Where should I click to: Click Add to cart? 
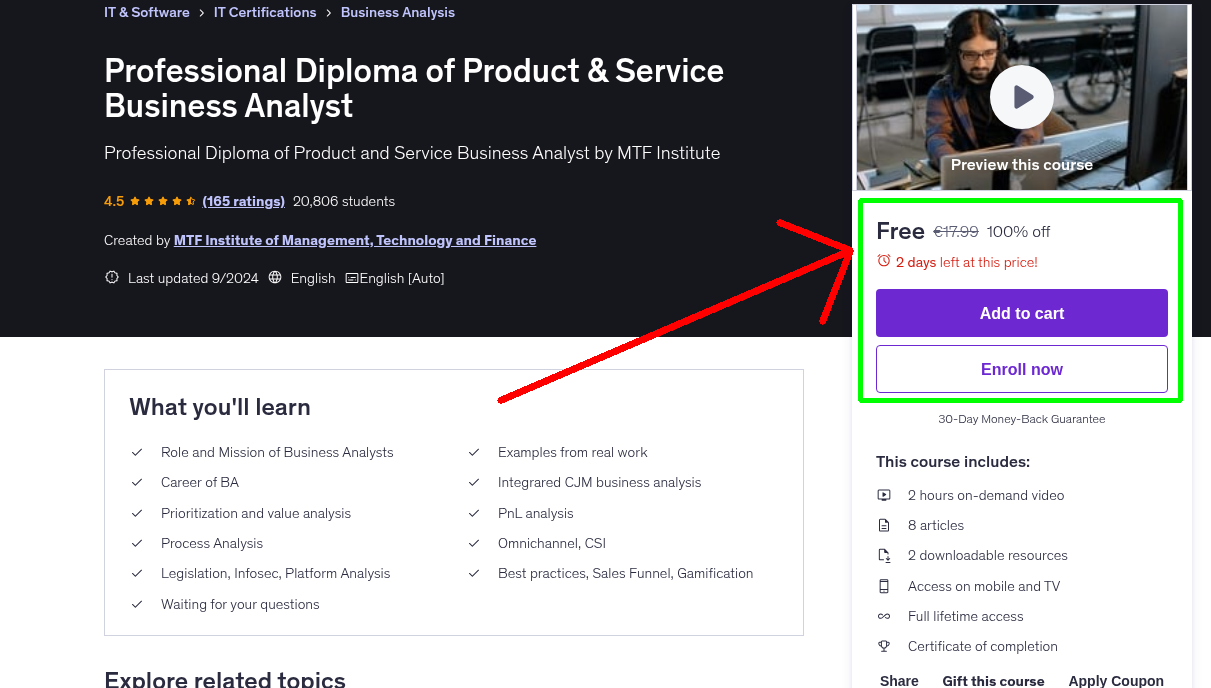[x=1021, y=312]
